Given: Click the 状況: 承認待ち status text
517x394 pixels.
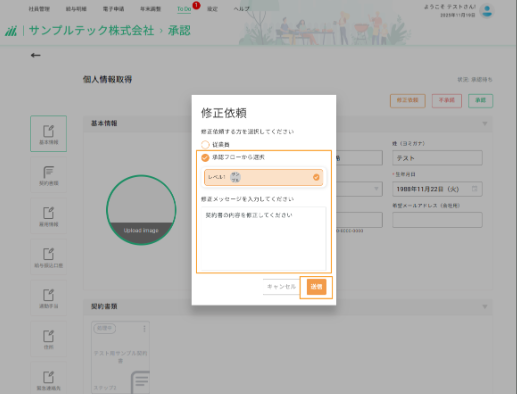Looking at the screenshot, I should pyautogui.click(x=475, y=79).
